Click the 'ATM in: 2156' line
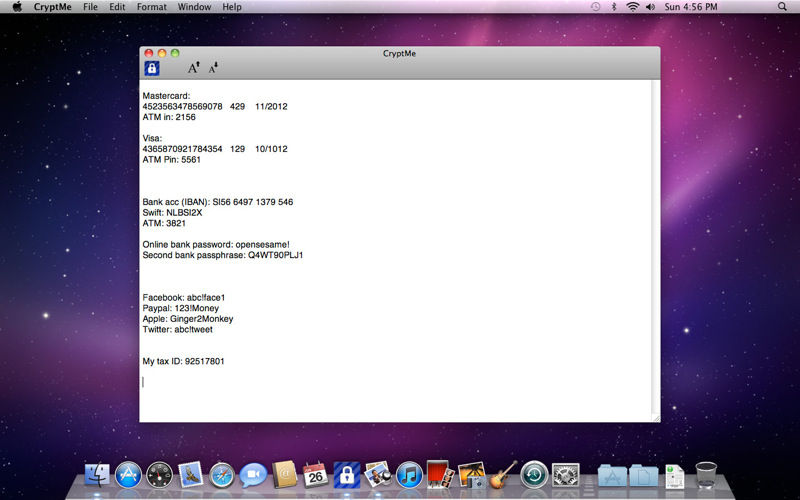 click(x=169, y=117)
